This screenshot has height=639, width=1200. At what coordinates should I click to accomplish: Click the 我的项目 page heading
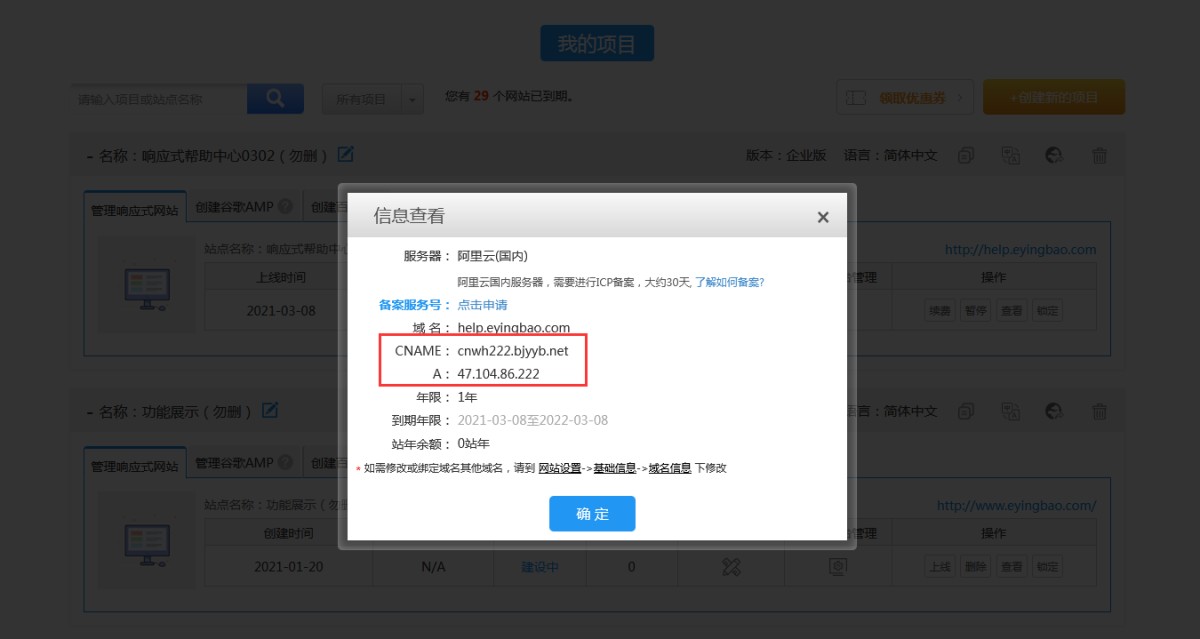coord(597,44)
